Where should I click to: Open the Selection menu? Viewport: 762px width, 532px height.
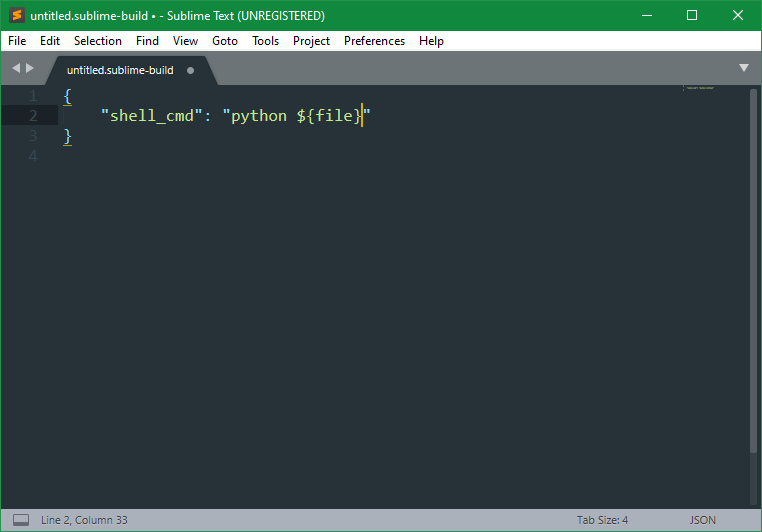[x=98, y=41]
